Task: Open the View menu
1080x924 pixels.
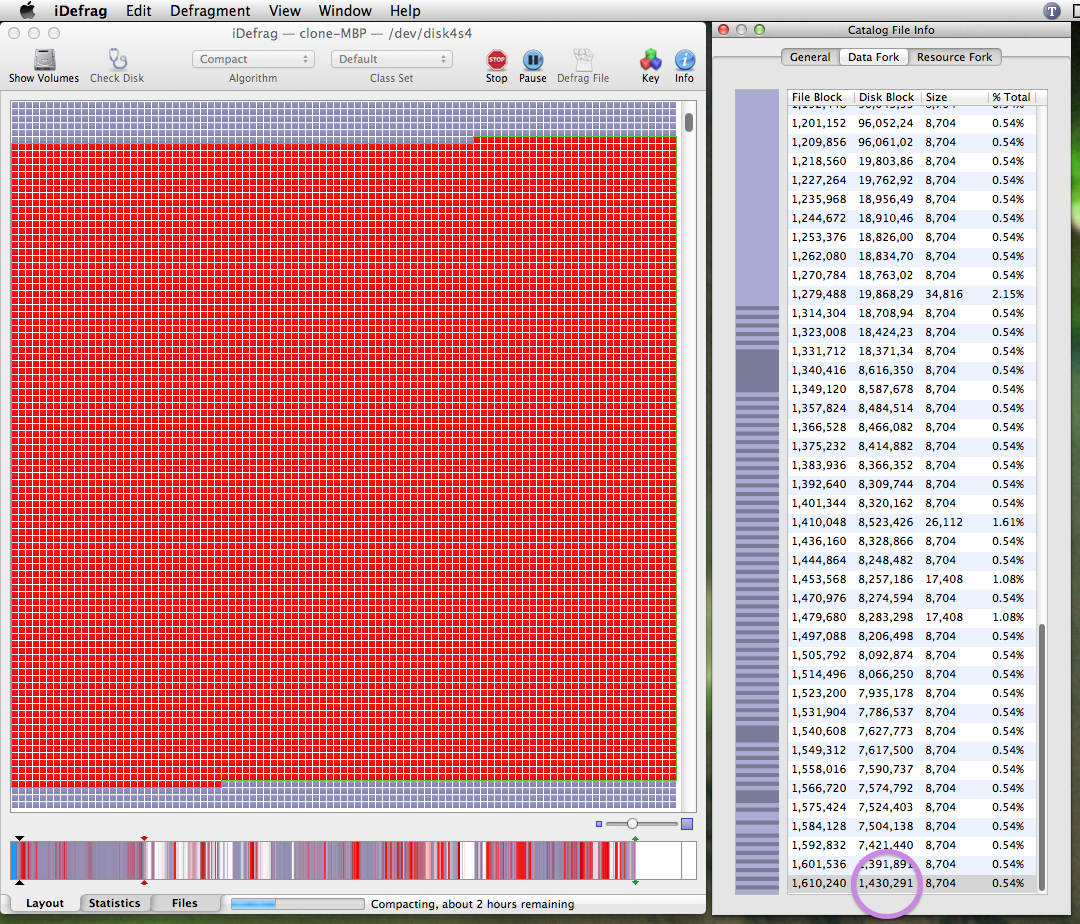Action: 284,10
